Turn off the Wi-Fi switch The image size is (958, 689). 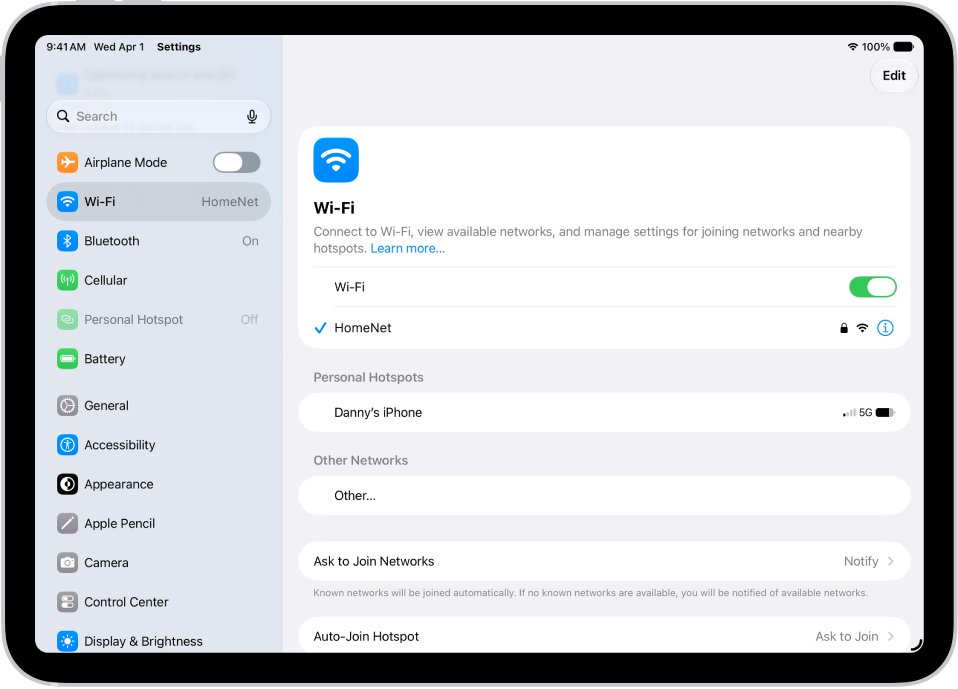872,287
